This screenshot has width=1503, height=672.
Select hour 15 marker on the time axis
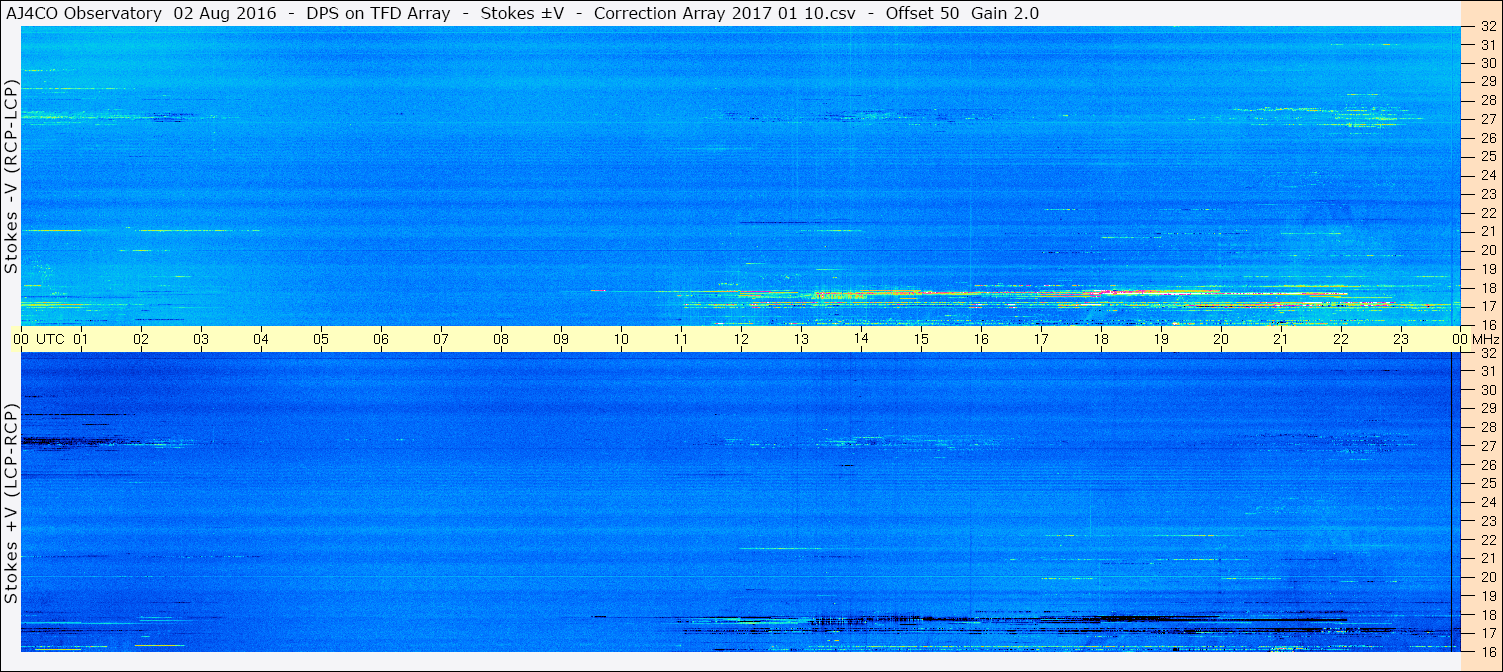click(921, 339)
